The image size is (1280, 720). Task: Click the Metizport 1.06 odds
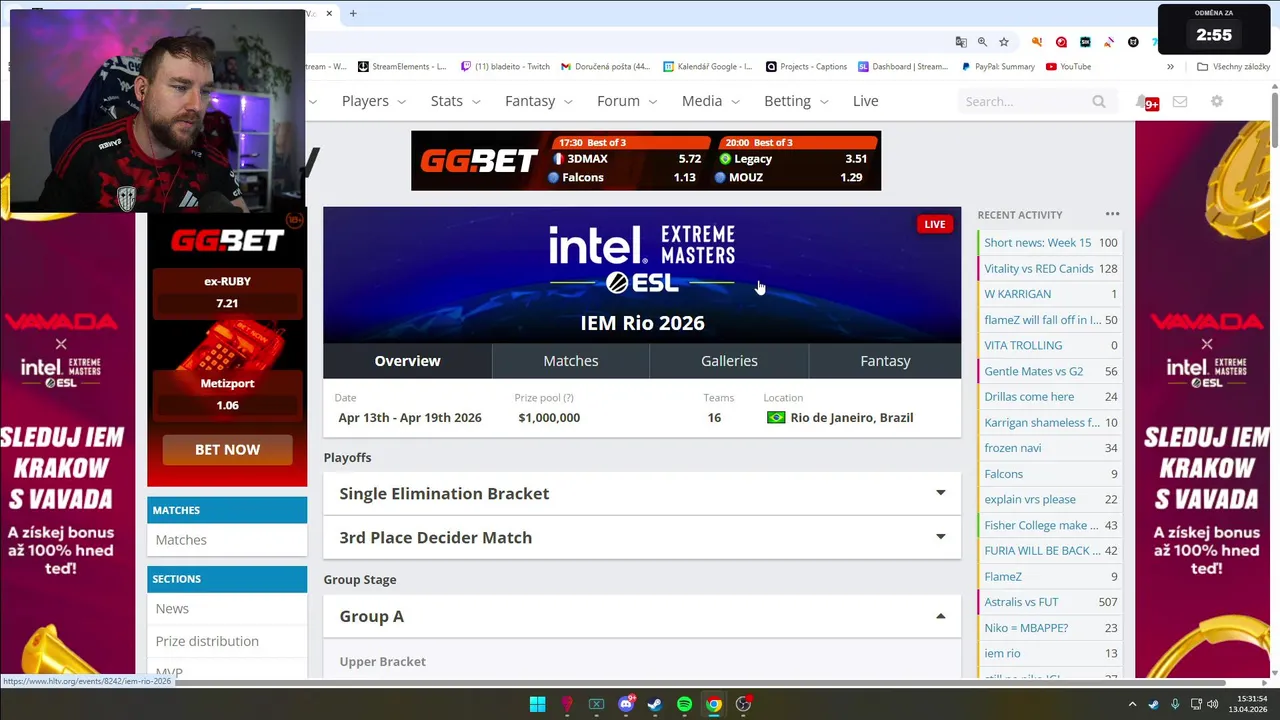[x=227, y=394]
